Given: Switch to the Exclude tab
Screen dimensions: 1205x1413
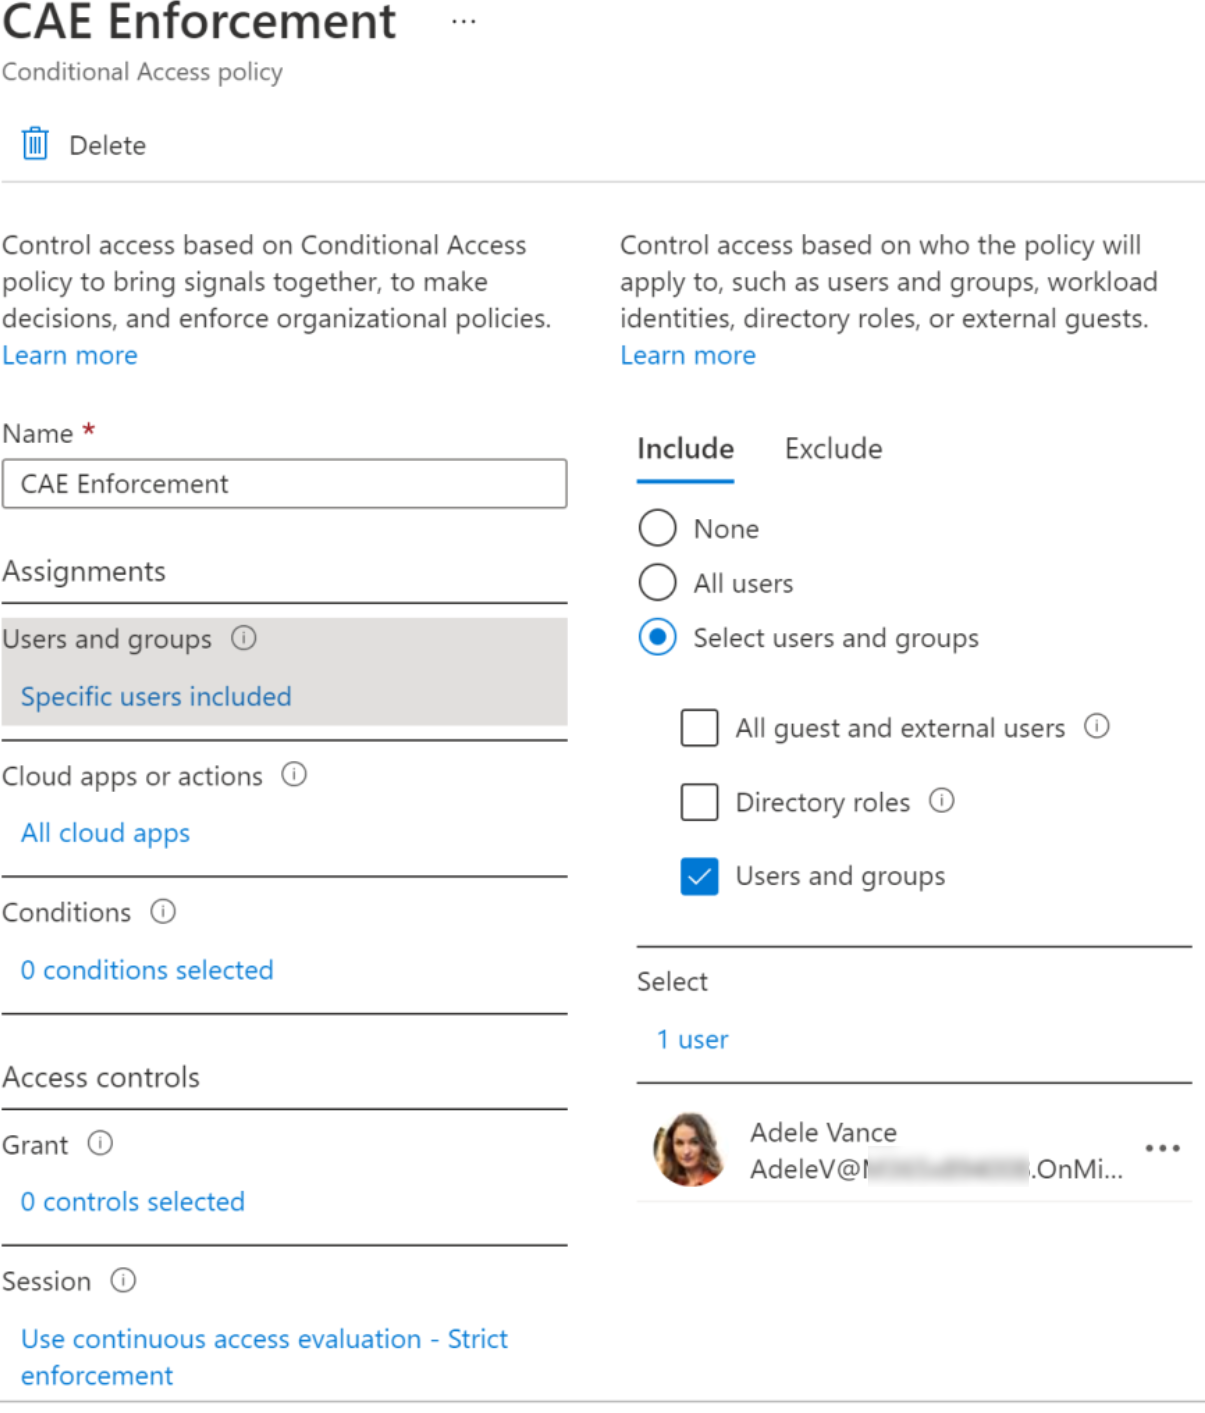Looking at the screenshot, I should click(833, 449).
